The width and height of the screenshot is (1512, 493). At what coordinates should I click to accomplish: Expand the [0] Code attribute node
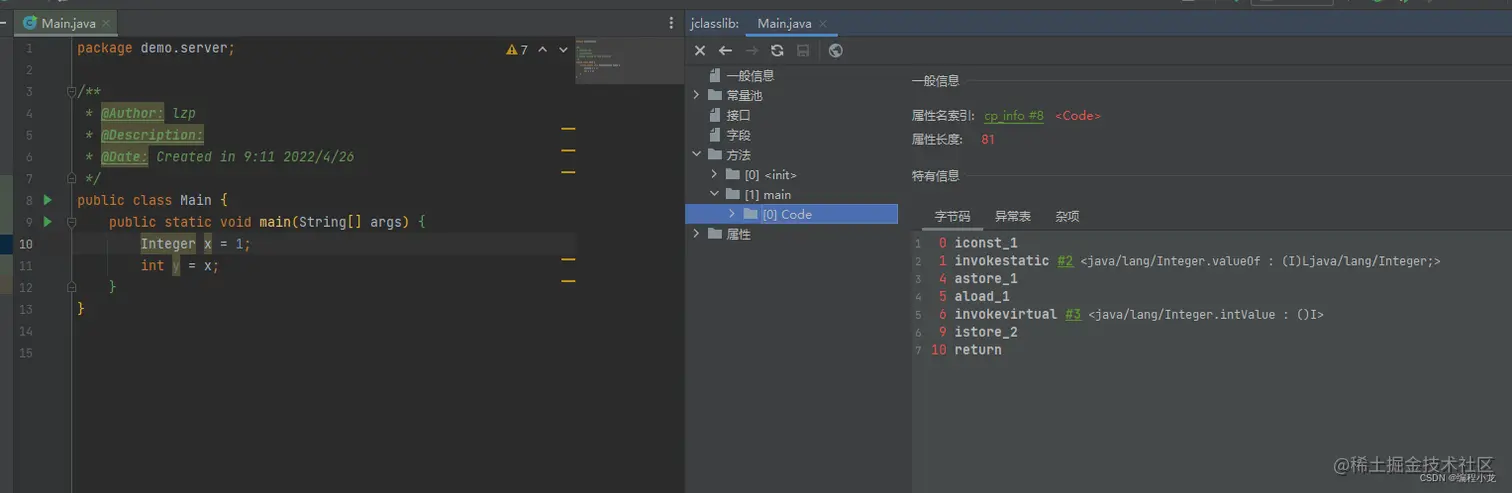pos(733,214)
